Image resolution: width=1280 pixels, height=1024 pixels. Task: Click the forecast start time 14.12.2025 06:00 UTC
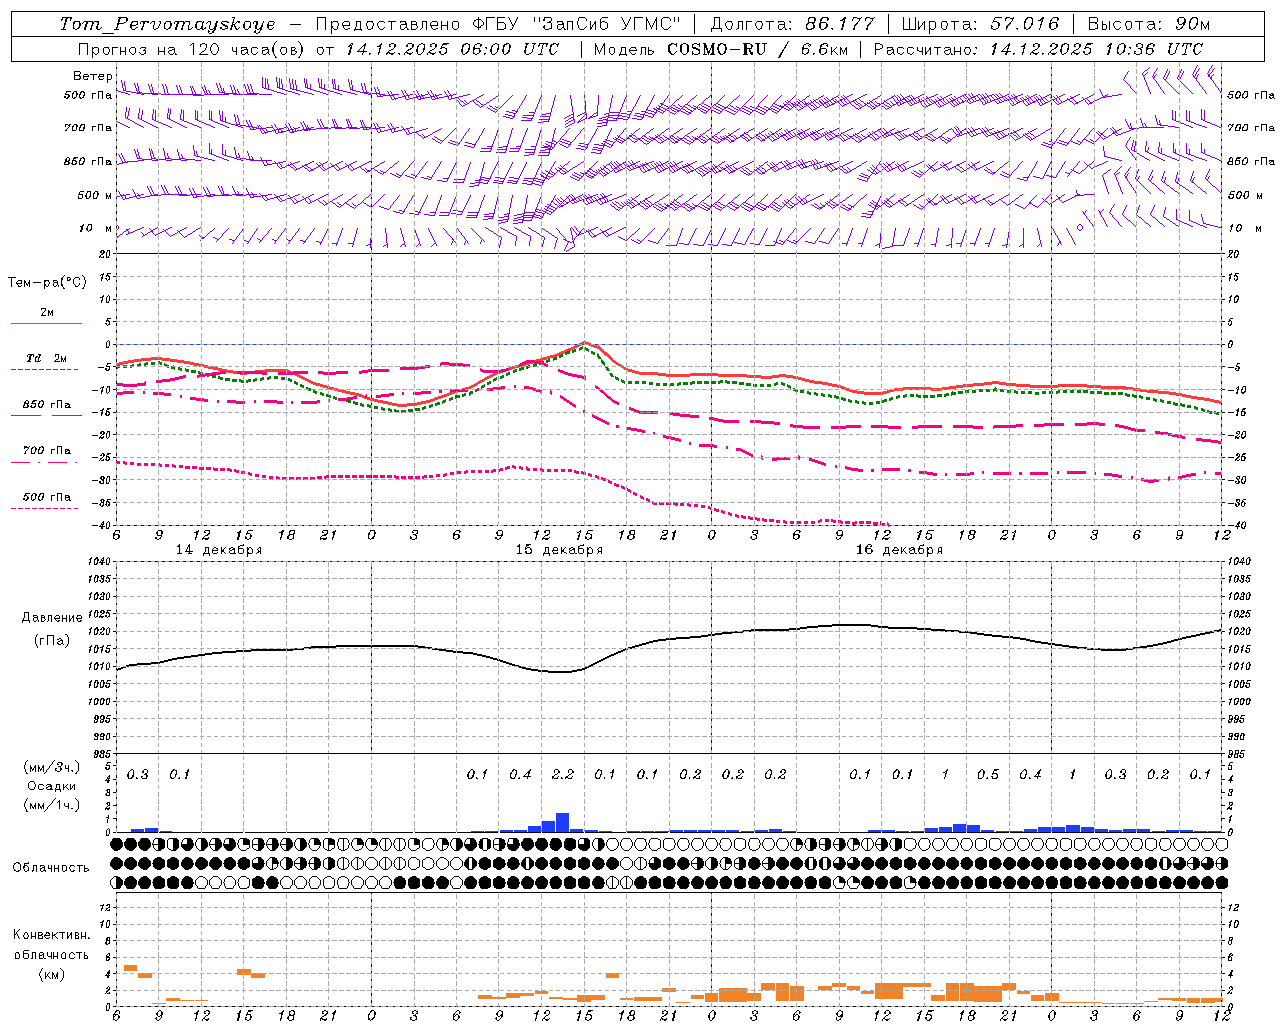(x=452, y=49)
